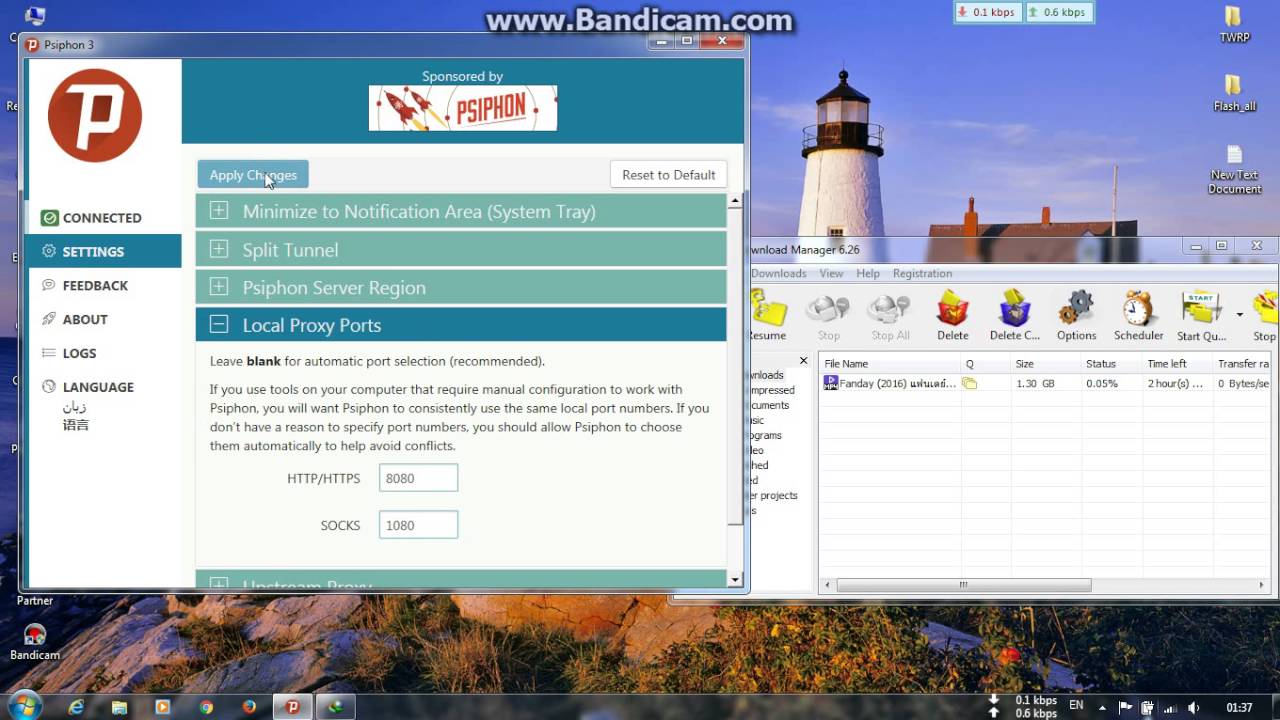
Task: Click the Delete icon in Download Manager toolbar
Action: 952,315
